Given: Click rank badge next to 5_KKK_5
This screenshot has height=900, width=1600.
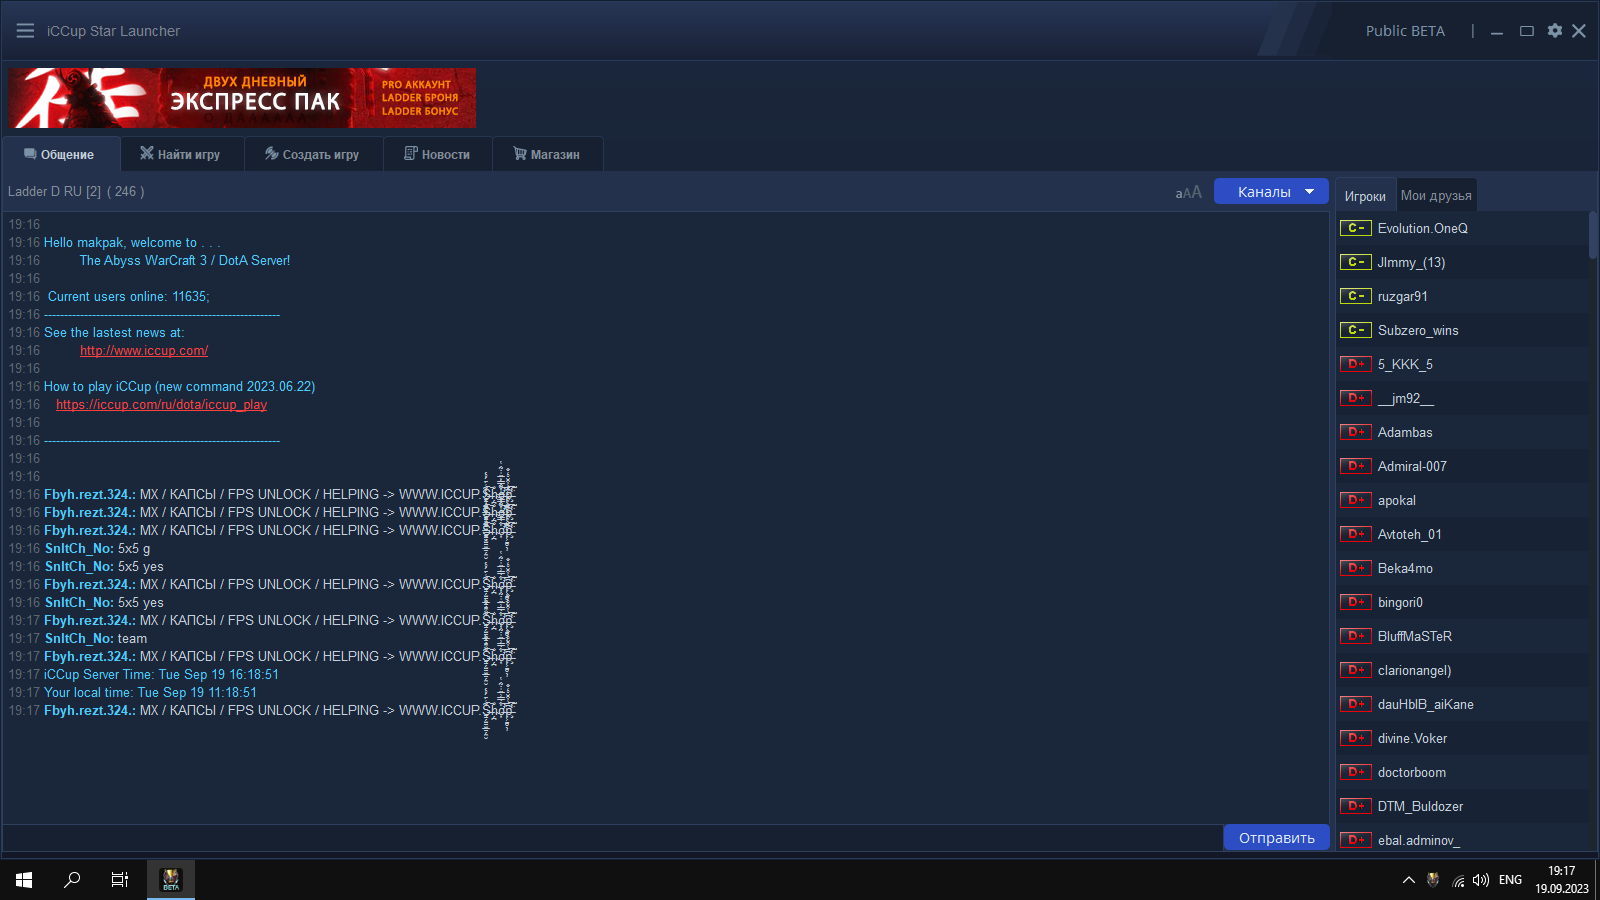Looking at the screenshot, I should 1355,364.
